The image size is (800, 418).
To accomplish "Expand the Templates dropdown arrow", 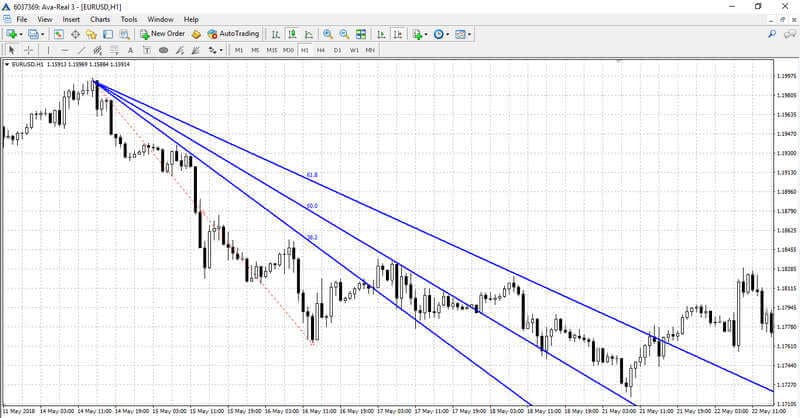I will pyautogui.click(x=469, y=35).
